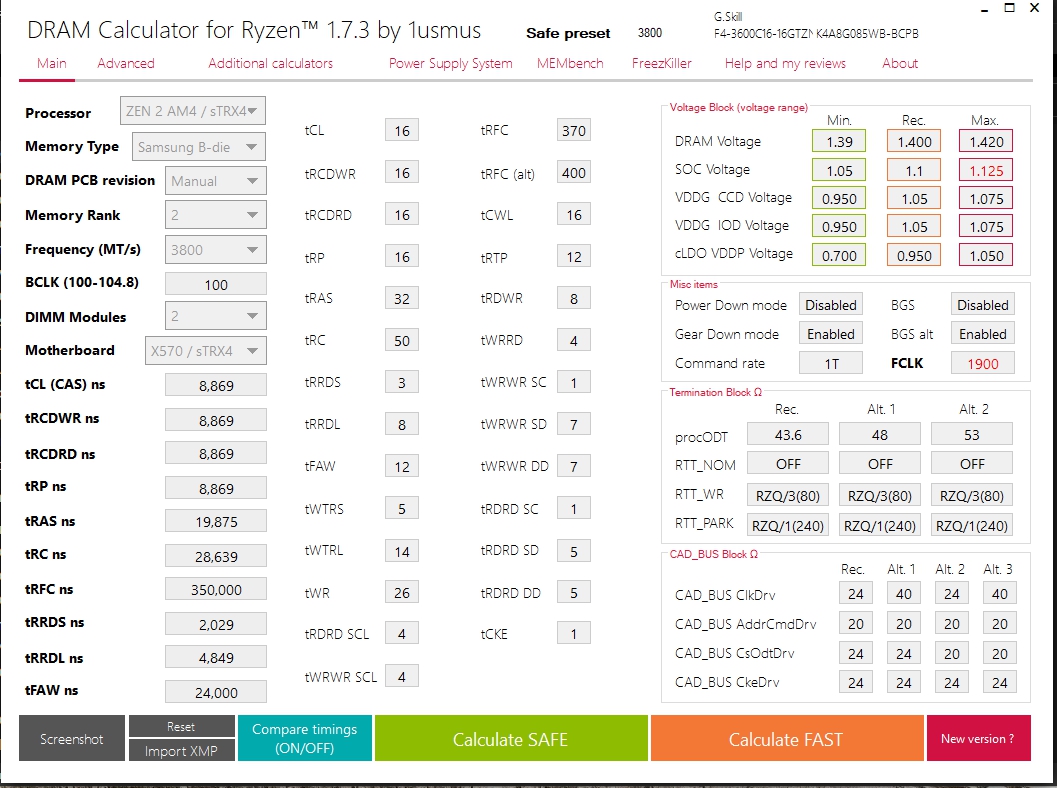Click SOC Voltage Max. value 1.125
This screenshot has width=1057, height=788.
point(986,171)
